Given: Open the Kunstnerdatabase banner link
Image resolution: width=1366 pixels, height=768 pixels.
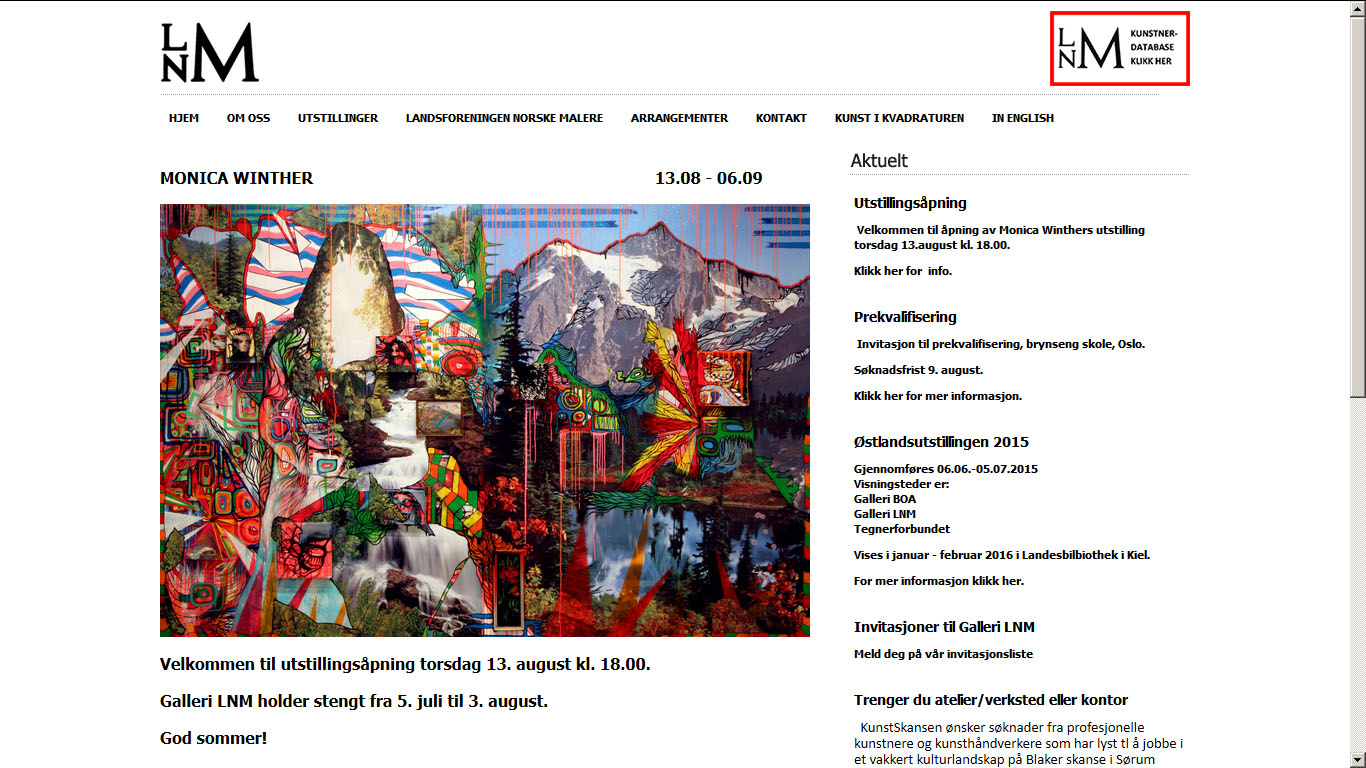Looking at the screenshot, I should pos(1120,49).
